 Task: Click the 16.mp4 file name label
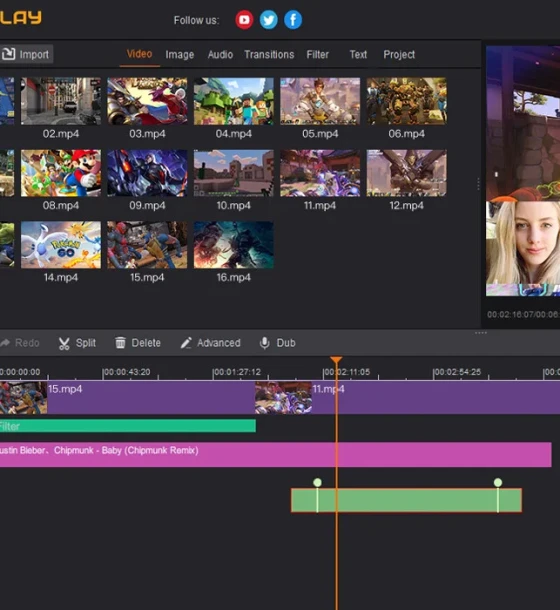(x=233, y=277)
